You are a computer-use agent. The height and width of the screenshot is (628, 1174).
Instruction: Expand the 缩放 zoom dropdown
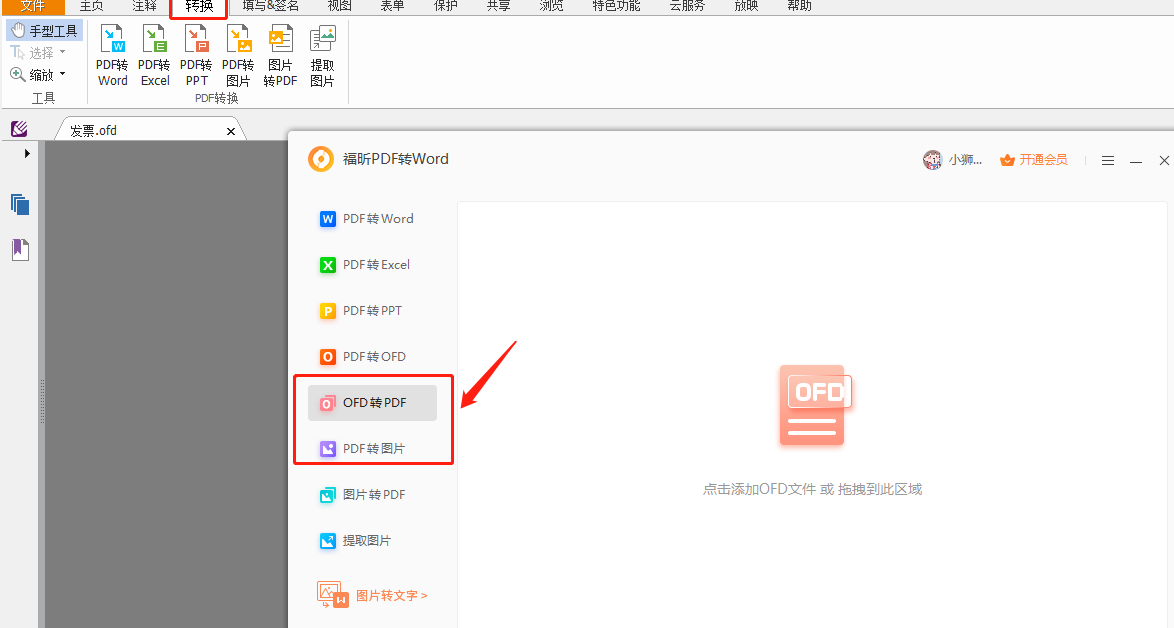(60, 73)
